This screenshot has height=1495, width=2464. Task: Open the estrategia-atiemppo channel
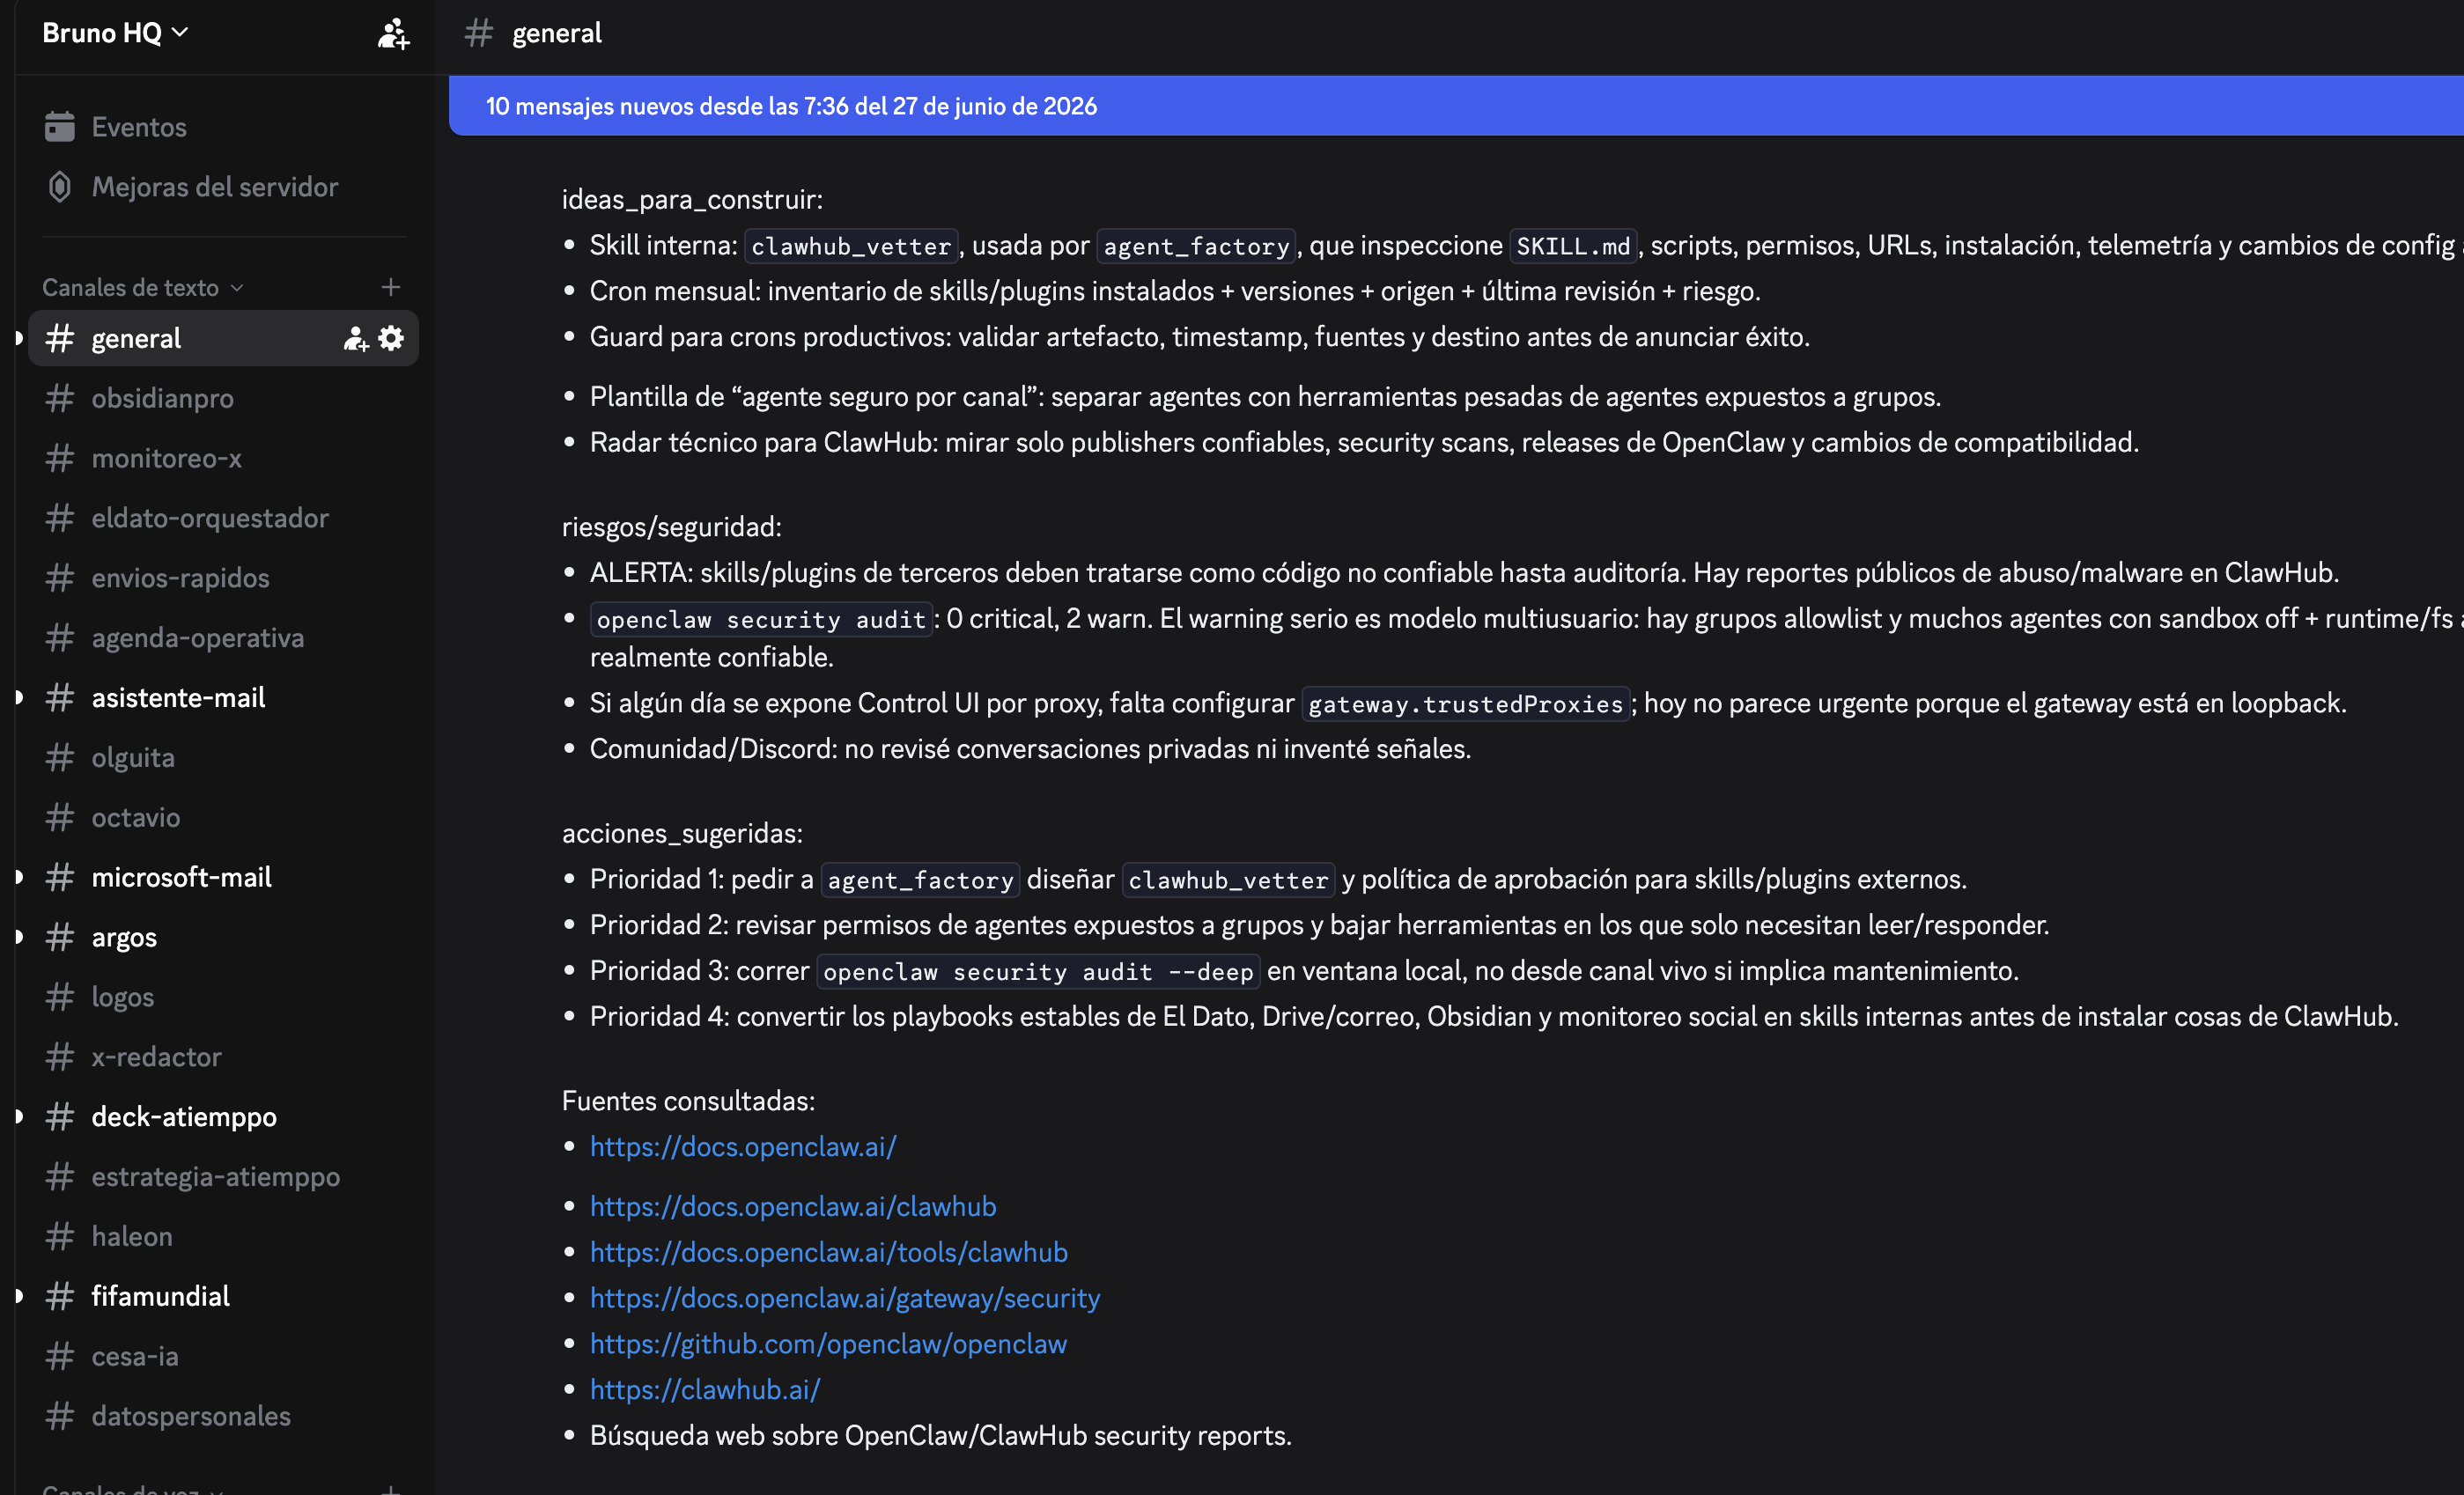[223, 1176]
